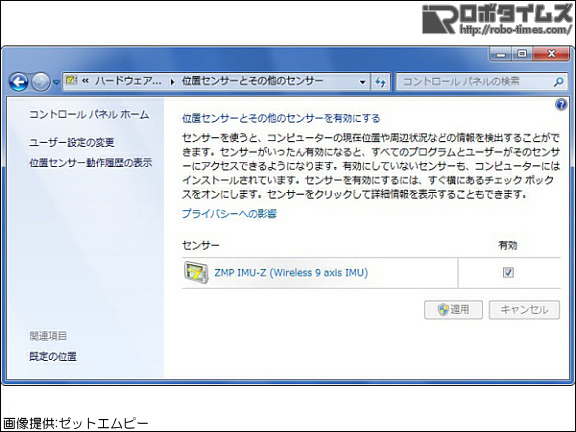576x432 pixels.
Task: Click the greyed Forward arrow button
Action: (40, 82)
